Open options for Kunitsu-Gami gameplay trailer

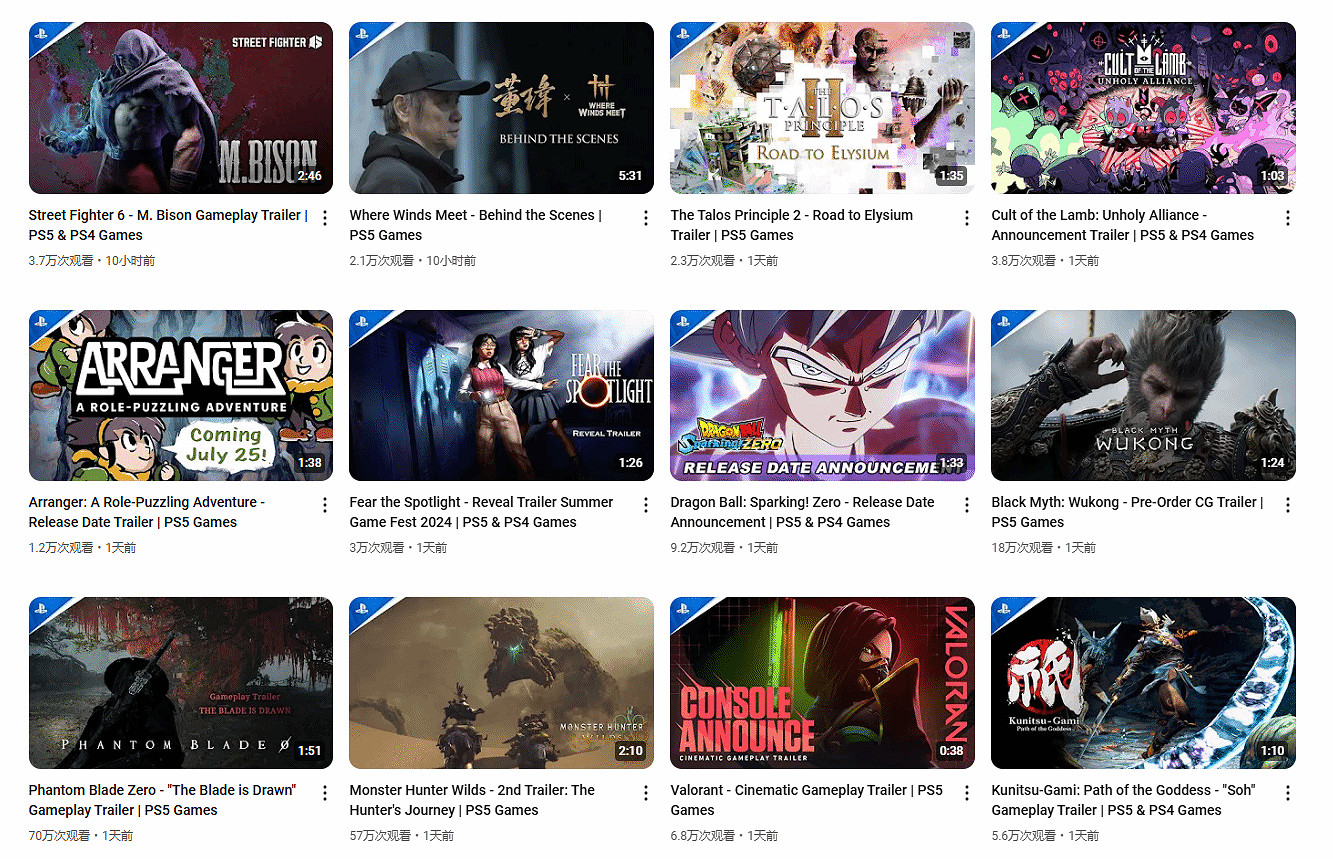click(x=1288, y=793)
